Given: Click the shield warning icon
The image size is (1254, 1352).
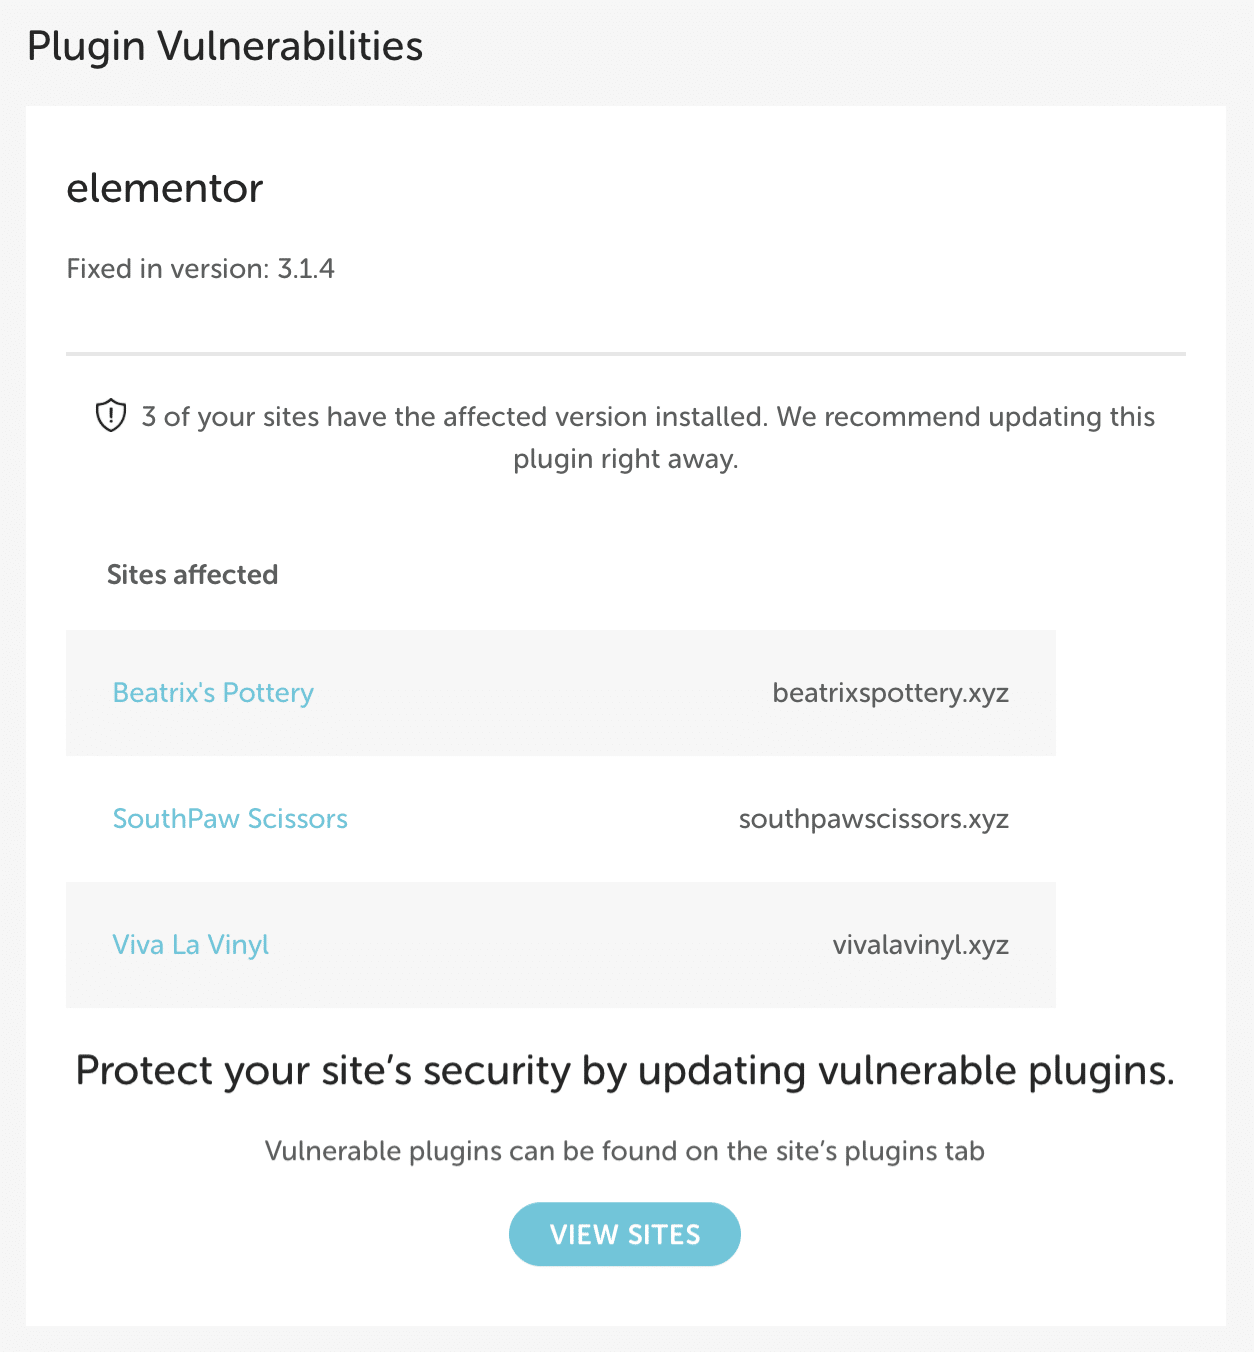Looking at the screenshot, I should pos(110,416).
